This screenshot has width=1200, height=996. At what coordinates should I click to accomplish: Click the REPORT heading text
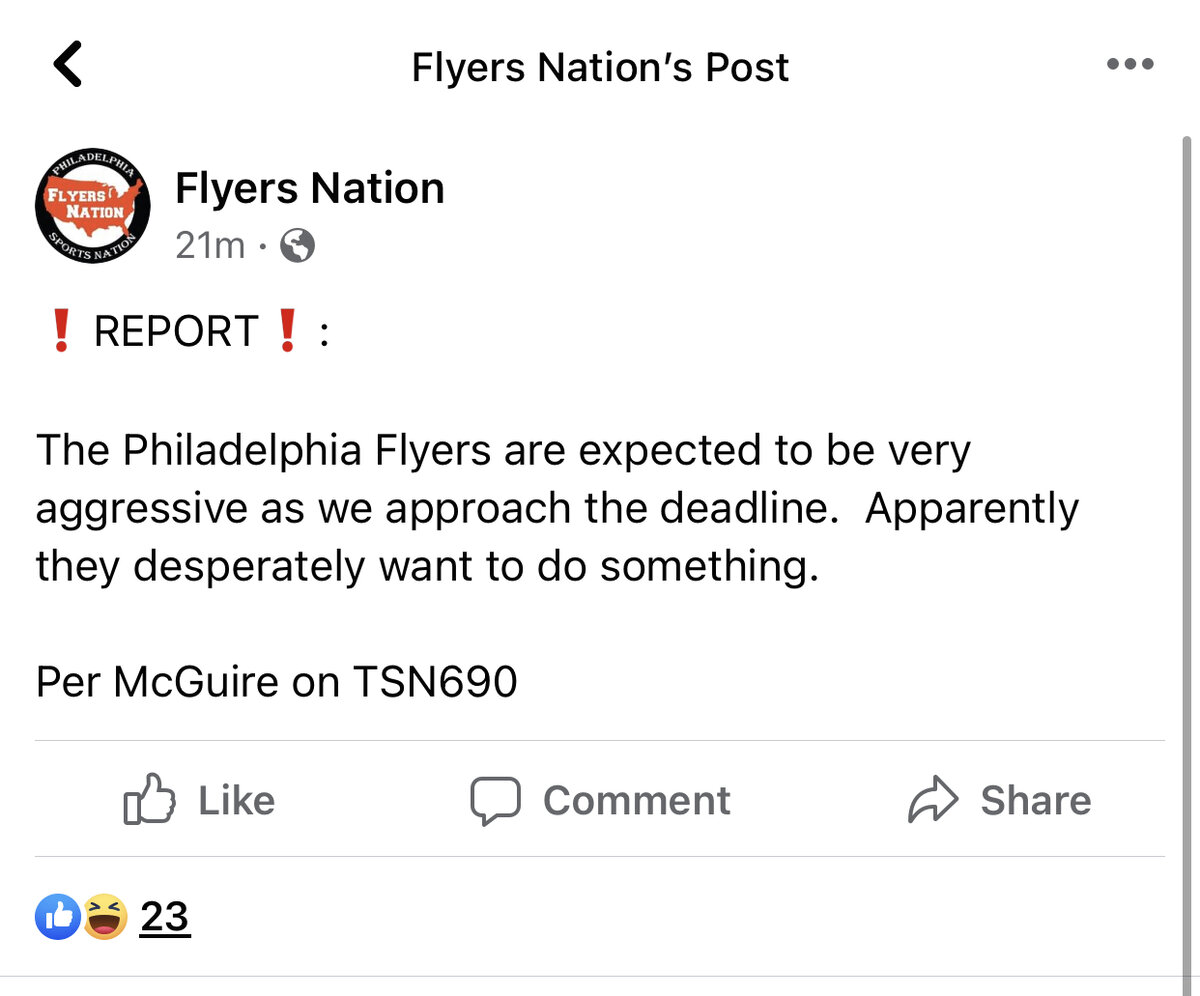pyautogui.click(x=176, y=332)
